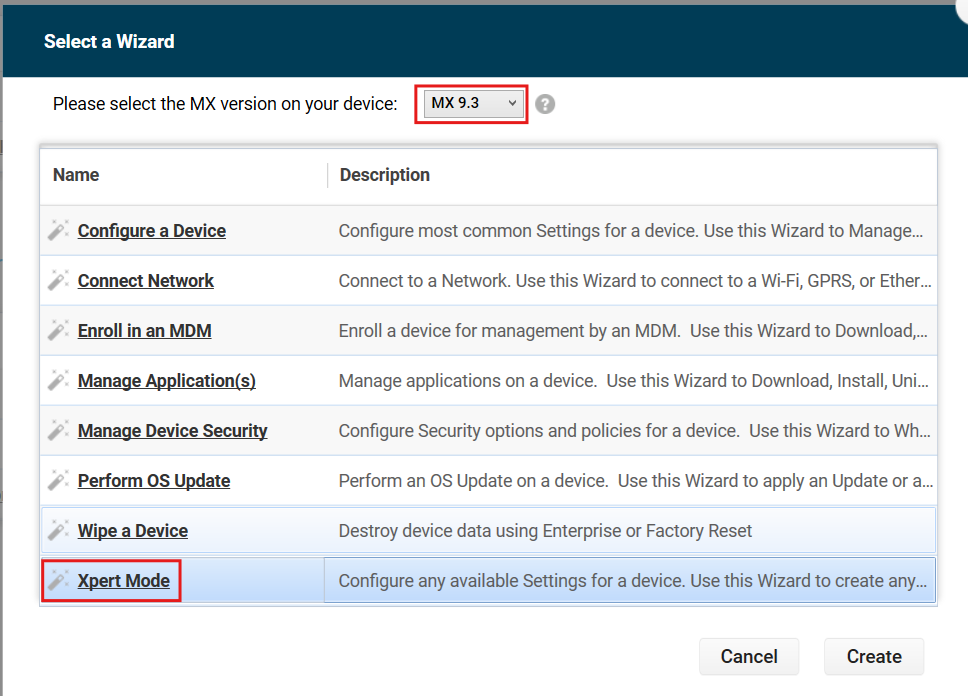This screenshot has height=696, width=968.
Task: Select the wand icon for Enroll in an MDM
Action: point(58,330)
